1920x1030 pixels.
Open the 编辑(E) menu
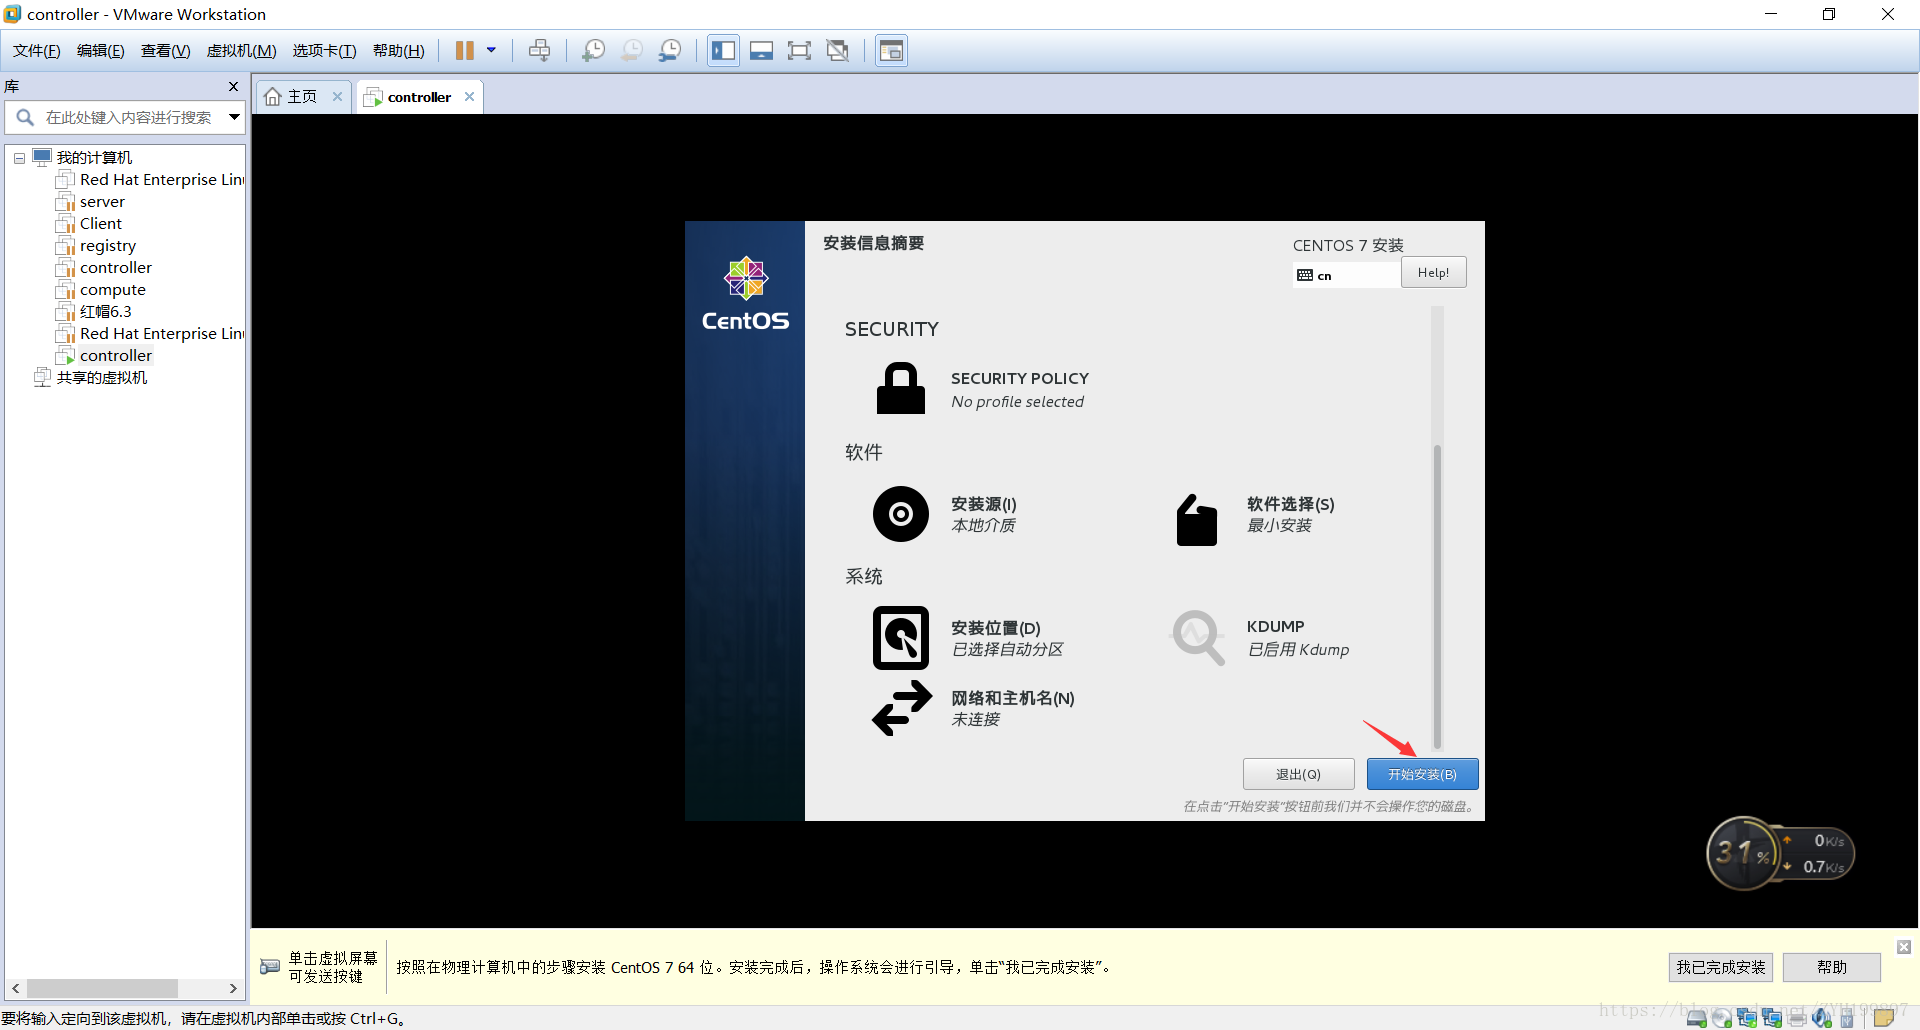click(101, 51)
